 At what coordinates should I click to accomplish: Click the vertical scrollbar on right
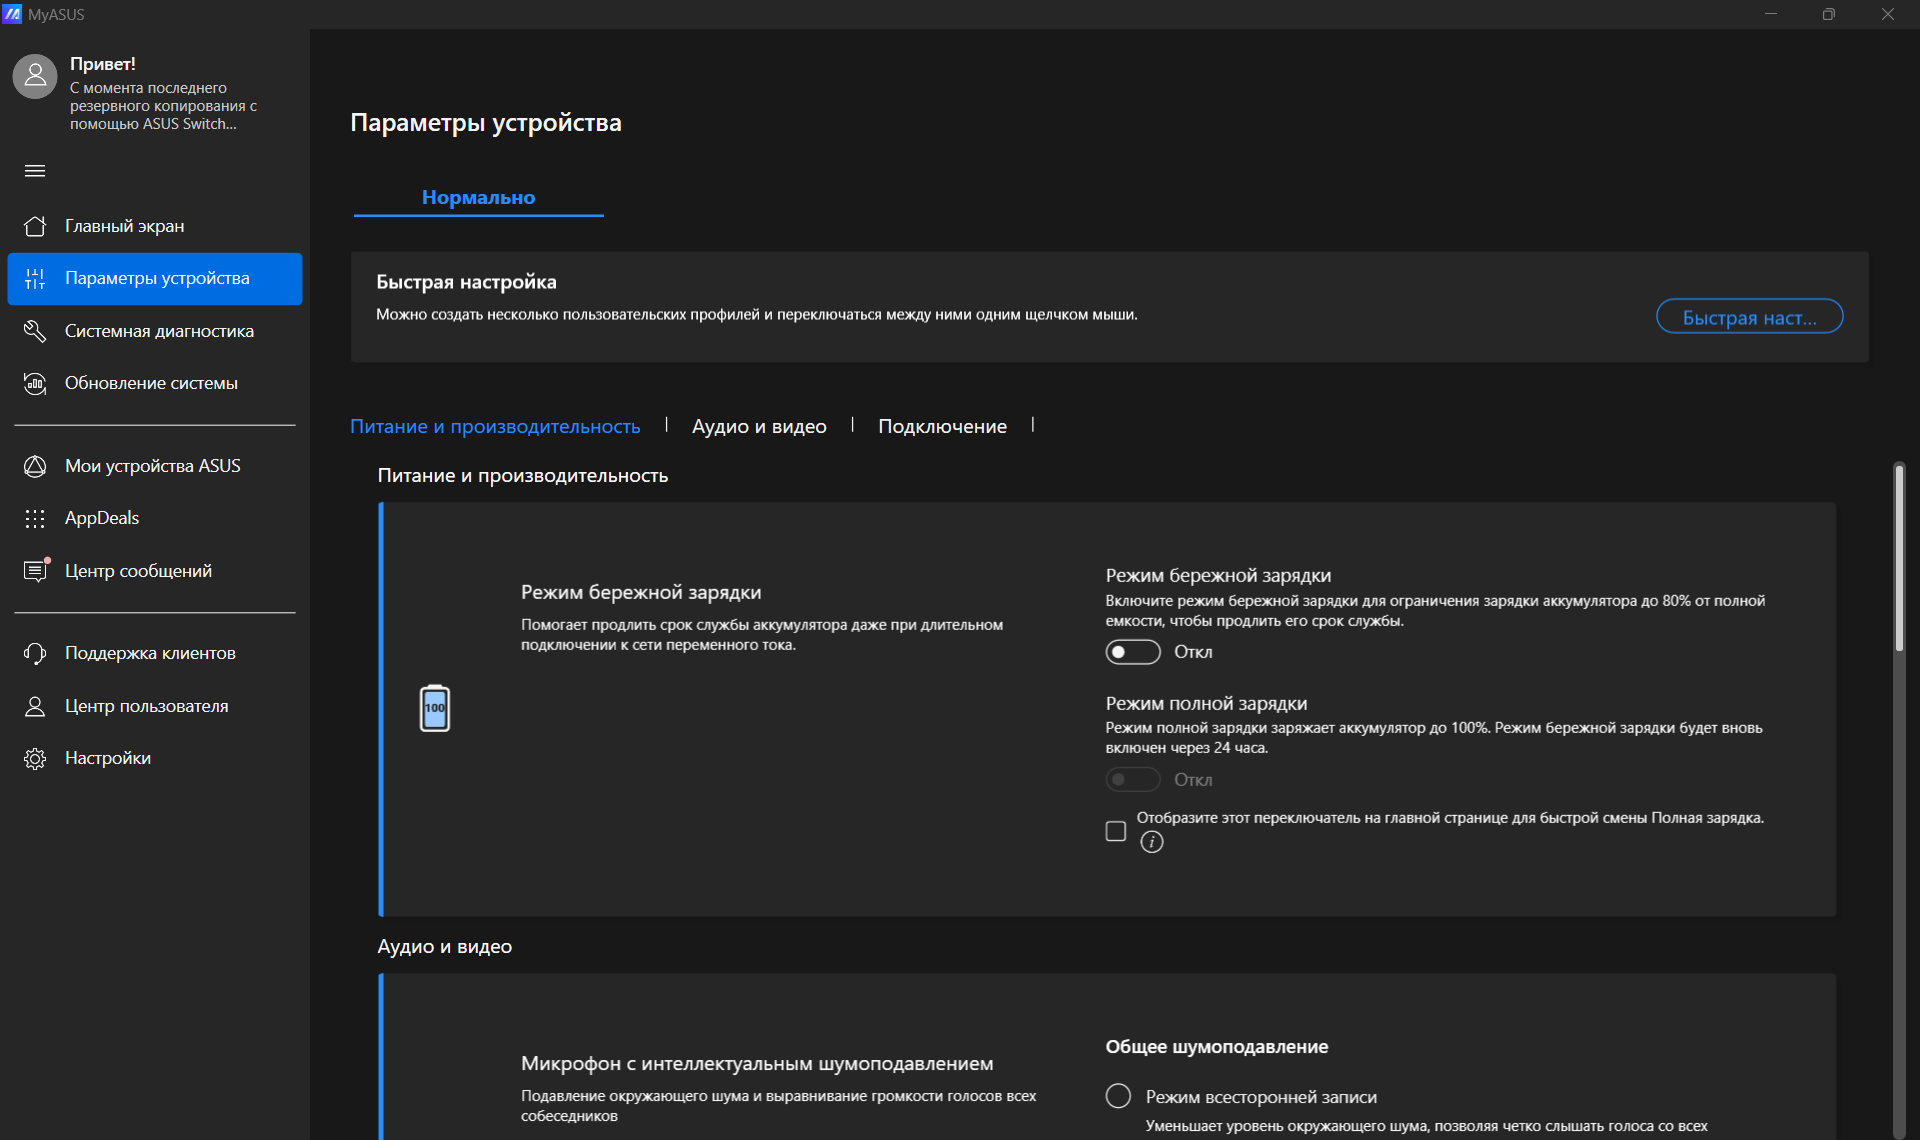[1899, 560]
